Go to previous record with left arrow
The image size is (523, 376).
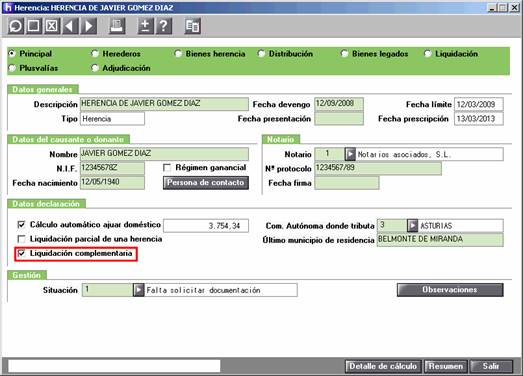point(70,26)
